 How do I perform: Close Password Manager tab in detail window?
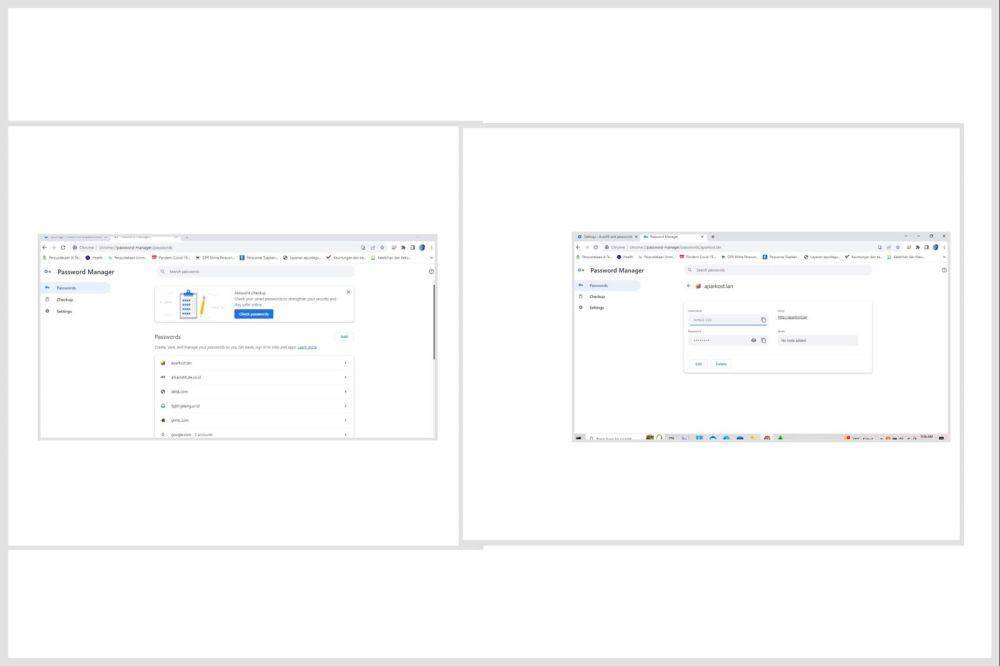coord(702,237)
